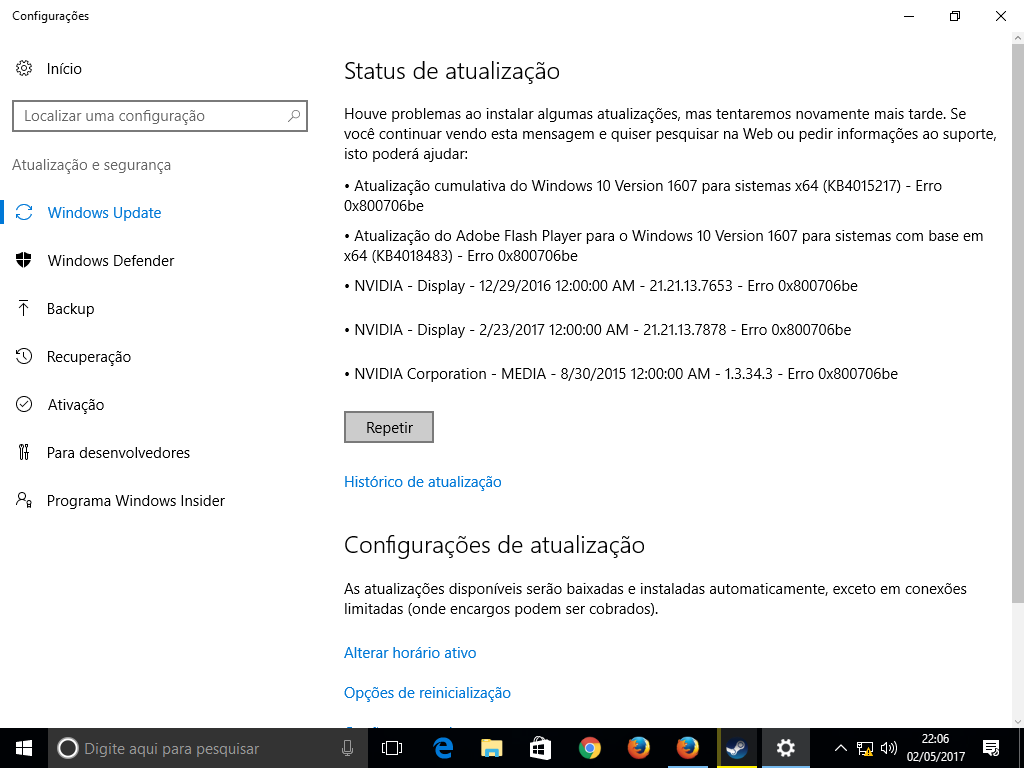
Task: Click the NVIDIA Display 21.21.13.7653 entry
Action: (601, 286)
